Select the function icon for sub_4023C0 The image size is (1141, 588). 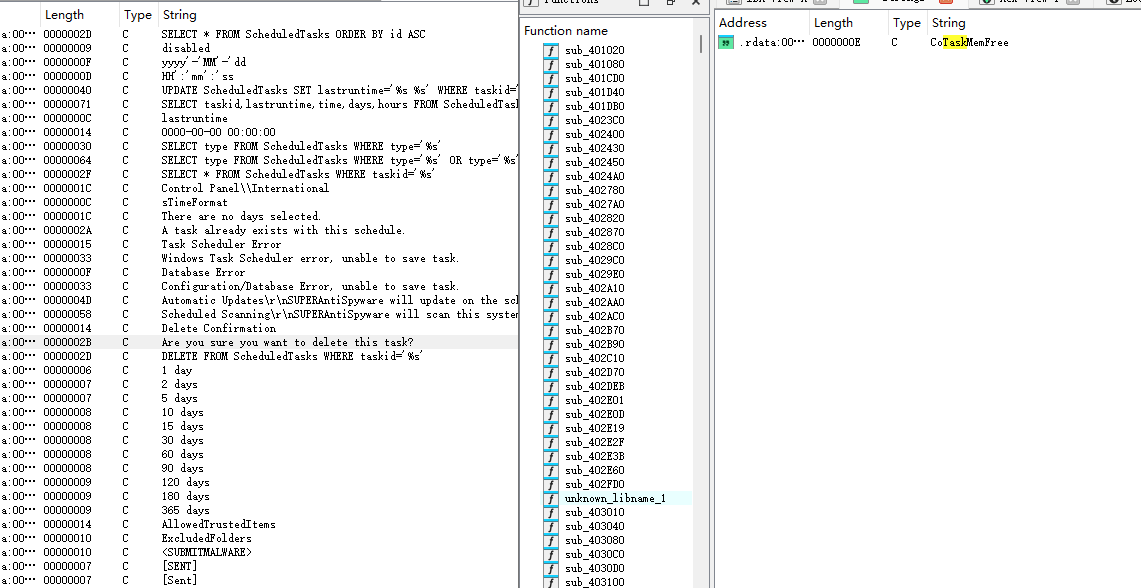[551, 120]
